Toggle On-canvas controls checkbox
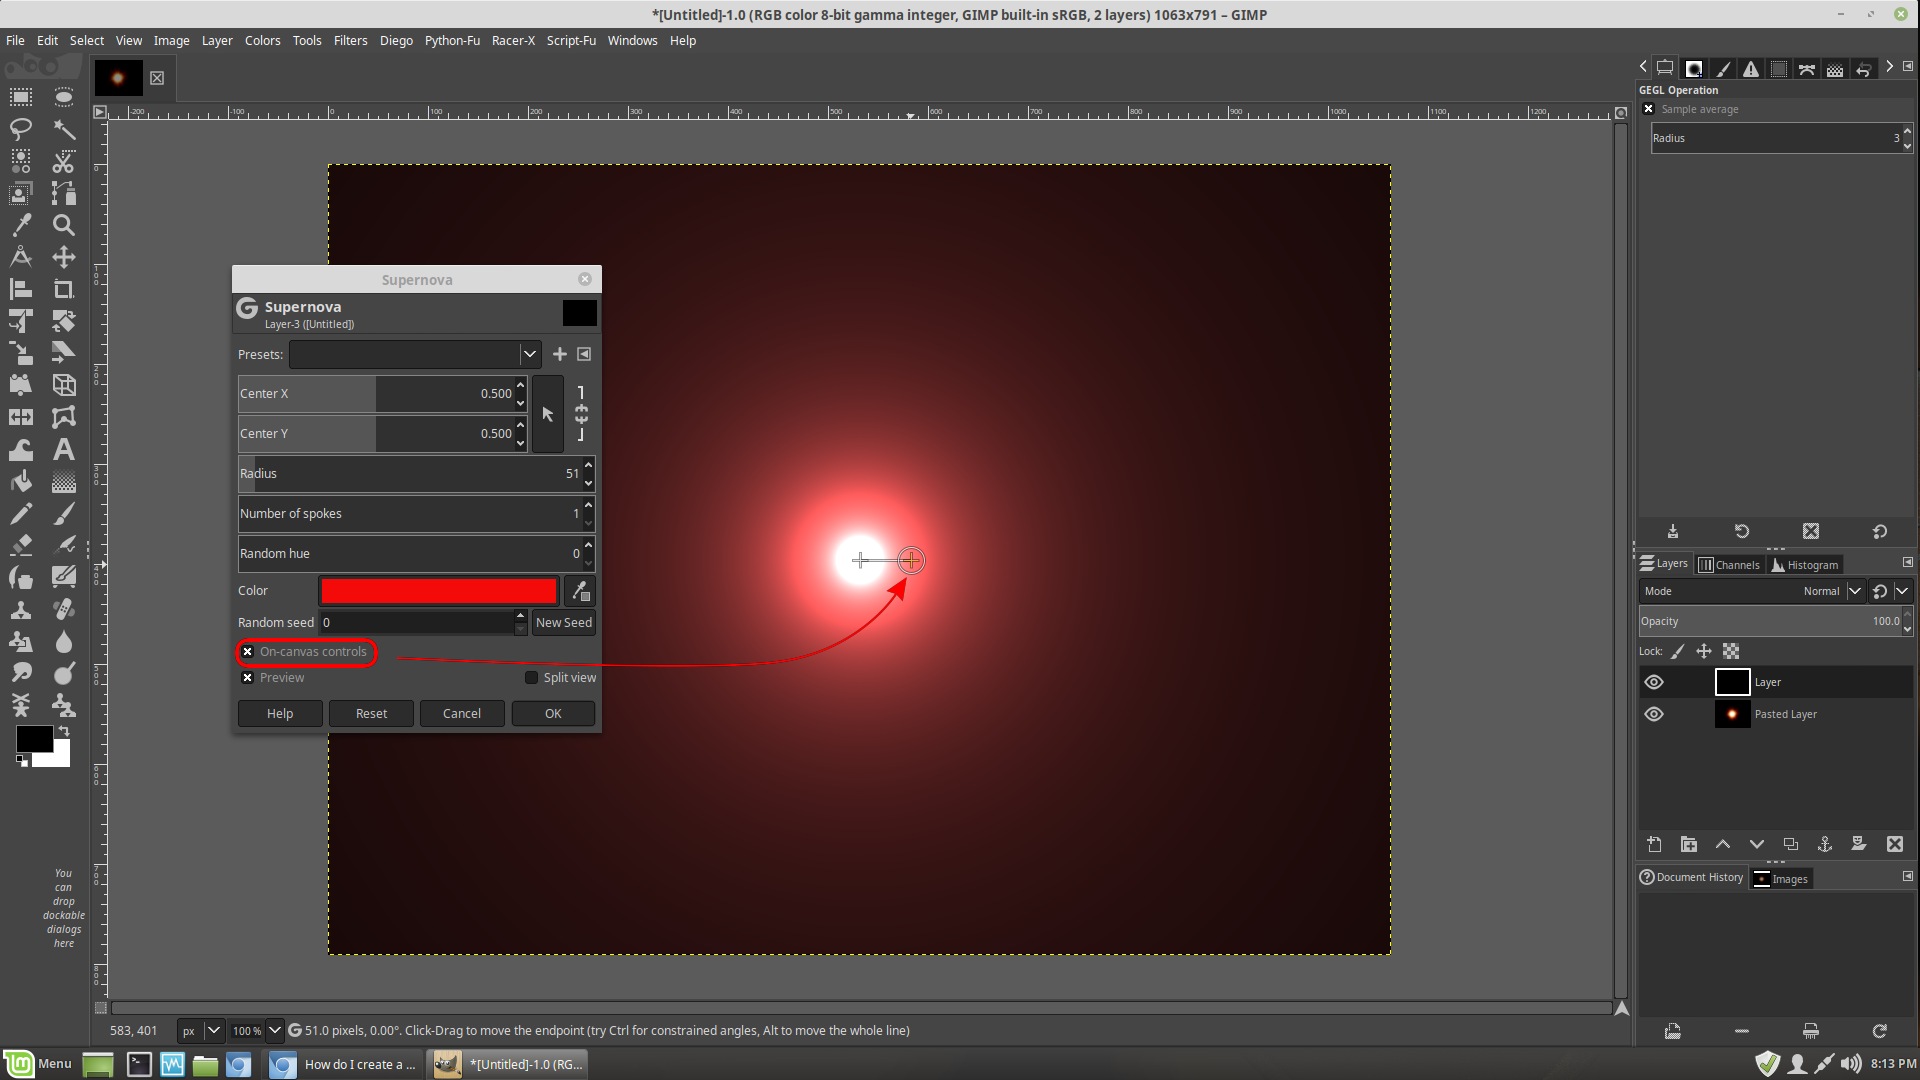Viewport: 1920px width, 1080px height. (248, 652)
